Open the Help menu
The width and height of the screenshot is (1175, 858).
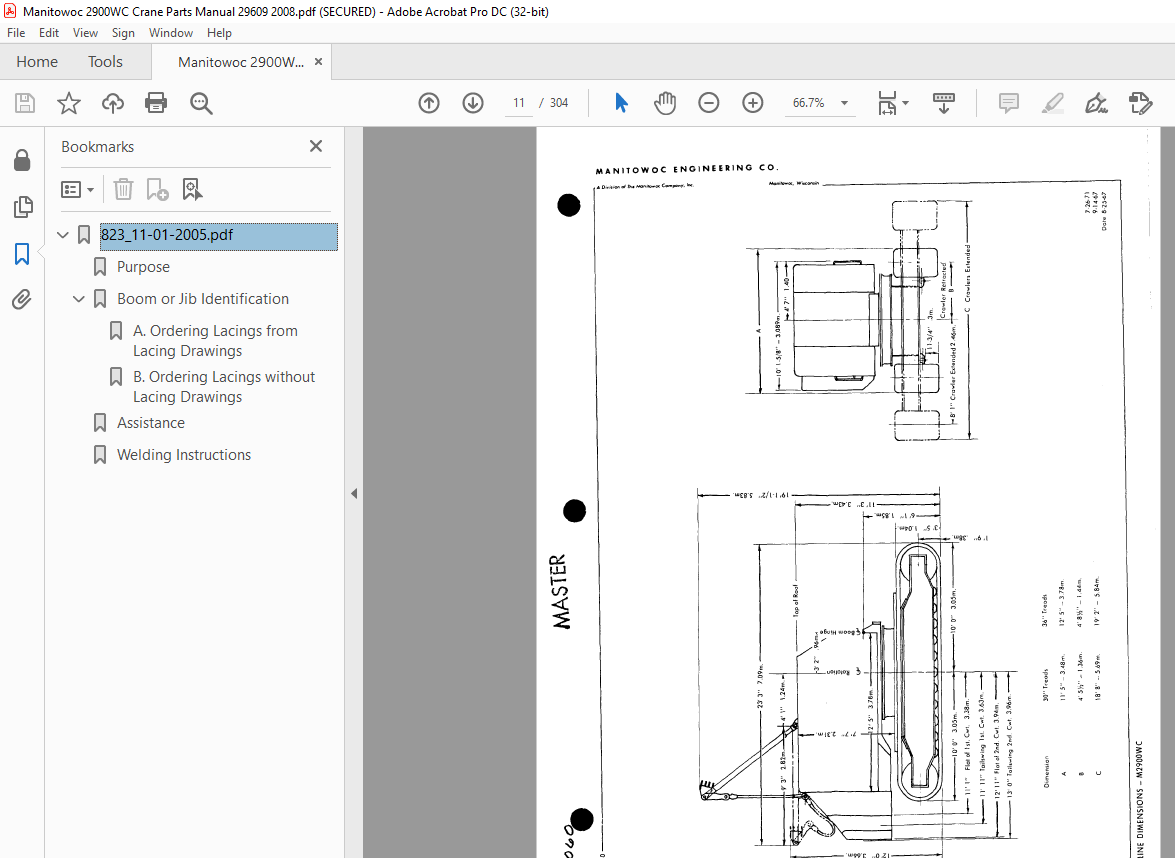click(x=219, y=33)
